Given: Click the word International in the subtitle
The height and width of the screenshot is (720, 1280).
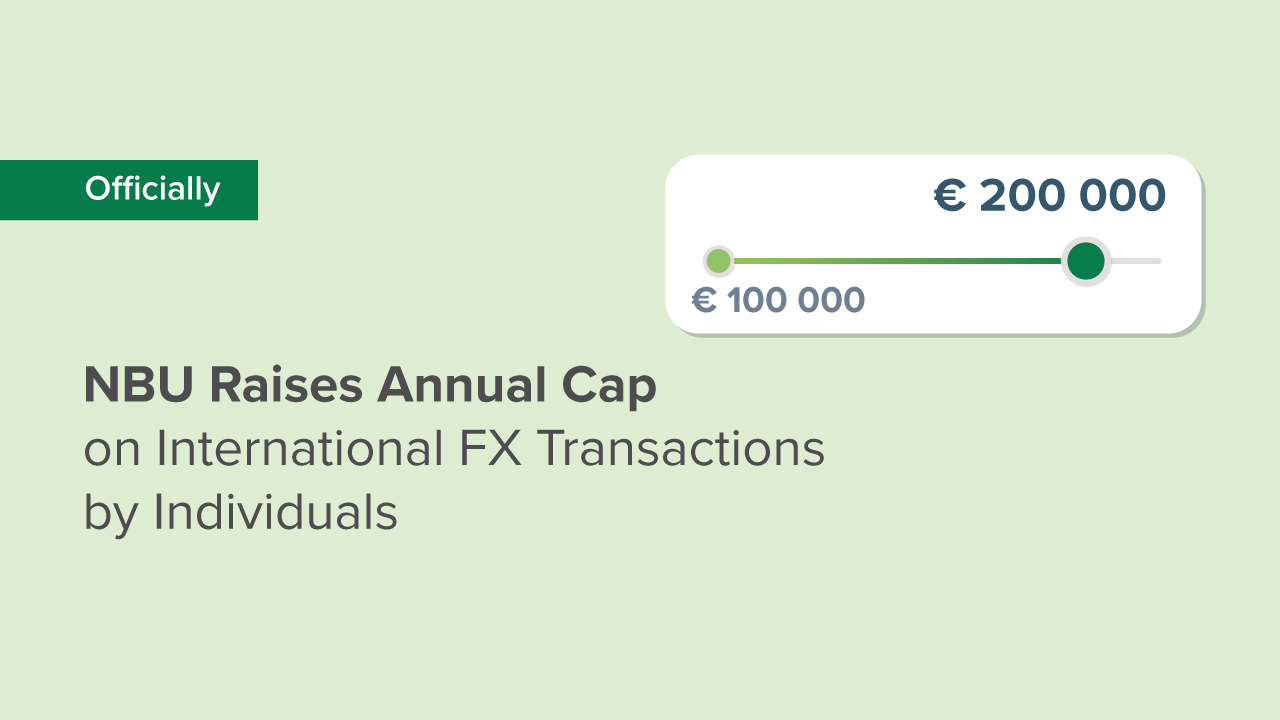Looking at the screenshot, I should pyautogui.click(x=299, y=449).
